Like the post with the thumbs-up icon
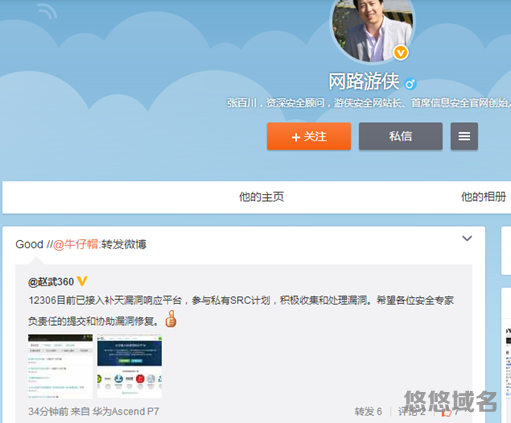The height and width of the screenshot is (423, 511). pos(446,412)
